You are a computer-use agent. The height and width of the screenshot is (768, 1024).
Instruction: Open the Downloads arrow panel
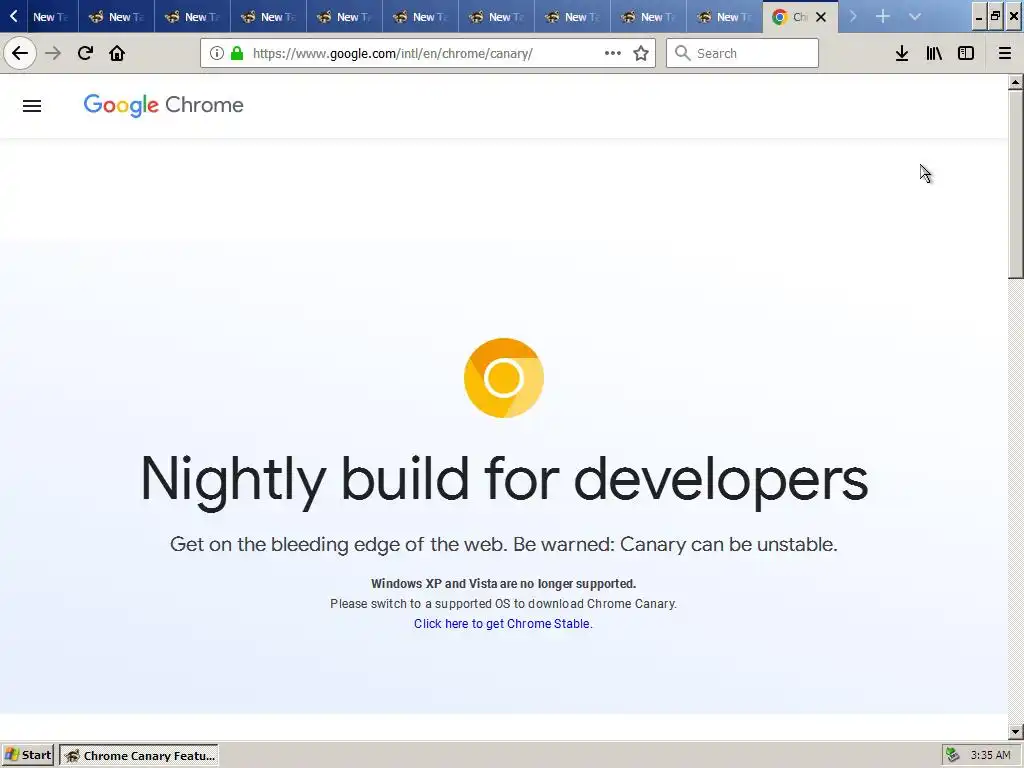click(x=902, y=53)
